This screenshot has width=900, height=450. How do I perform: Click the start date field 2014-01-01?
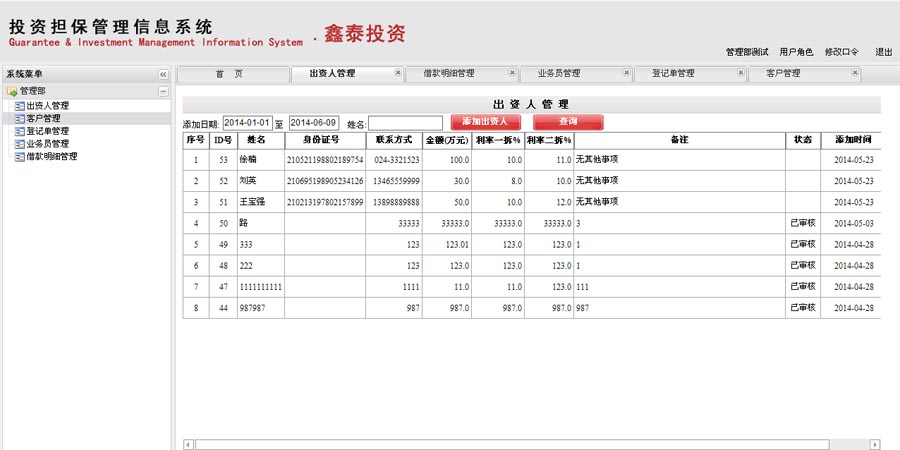click(247, 123)
